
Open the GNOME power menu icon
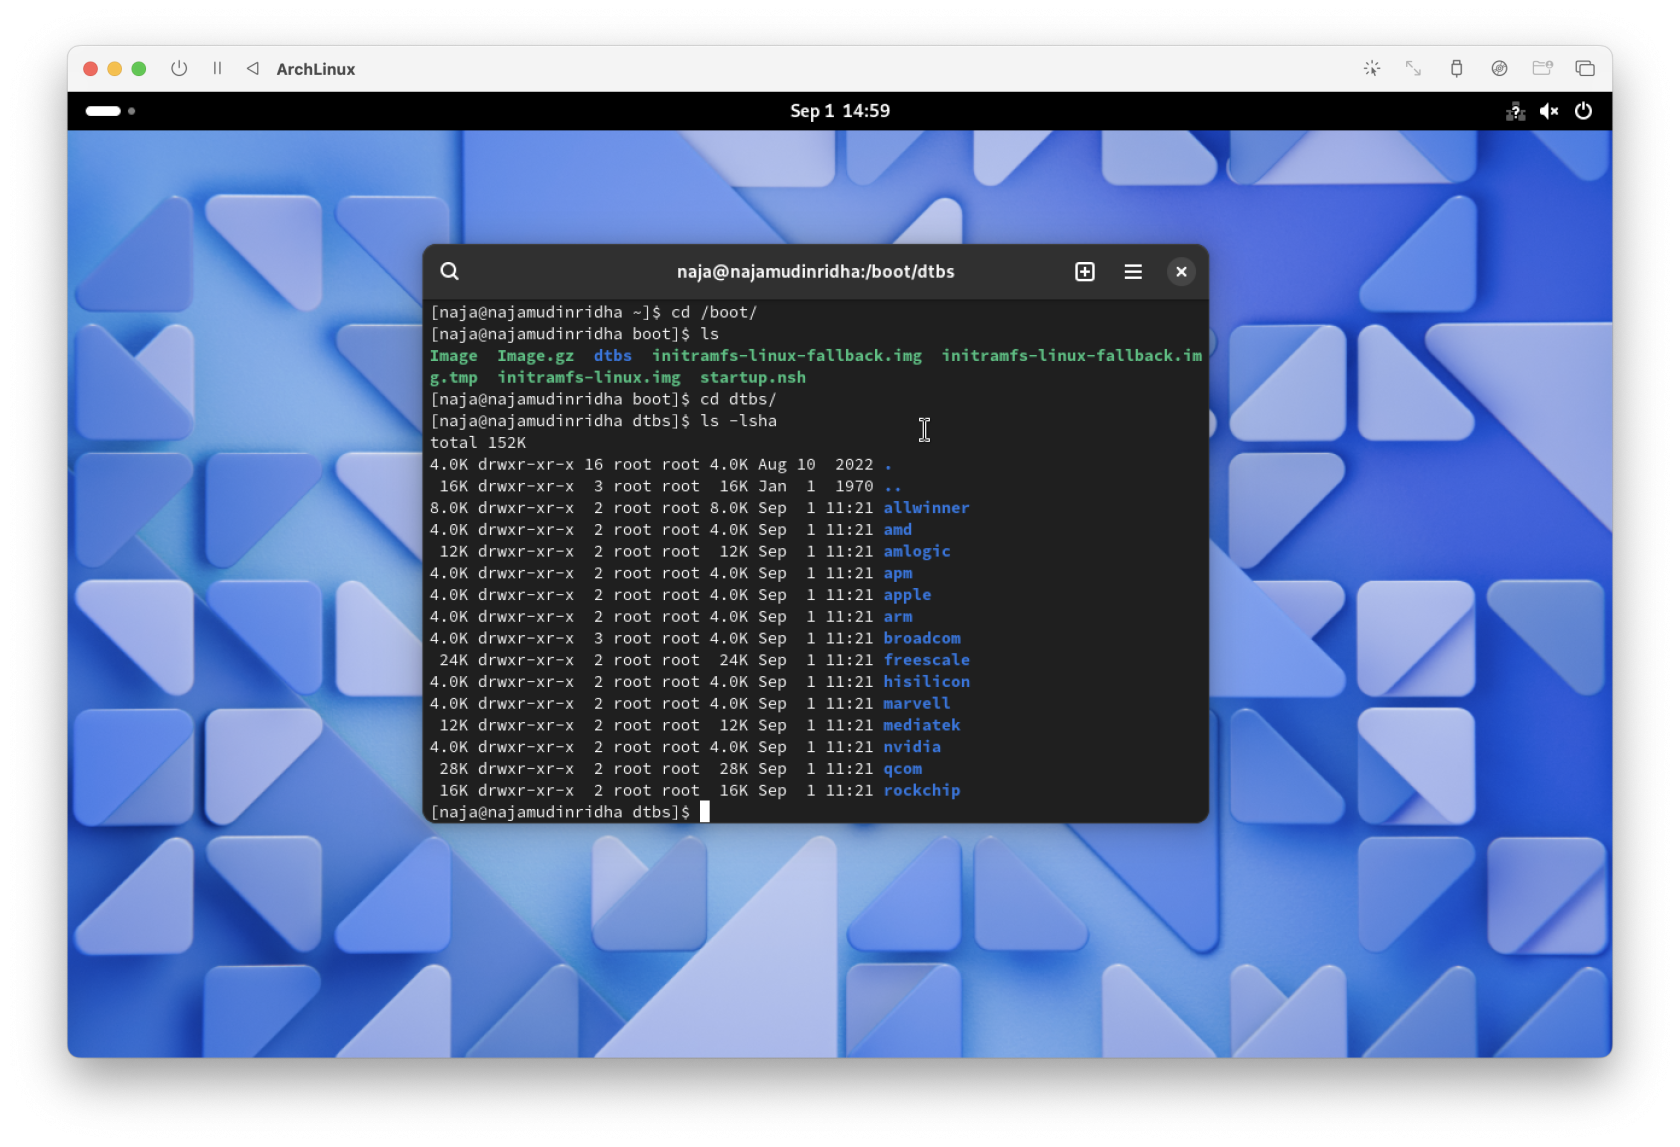[1583, 111]
